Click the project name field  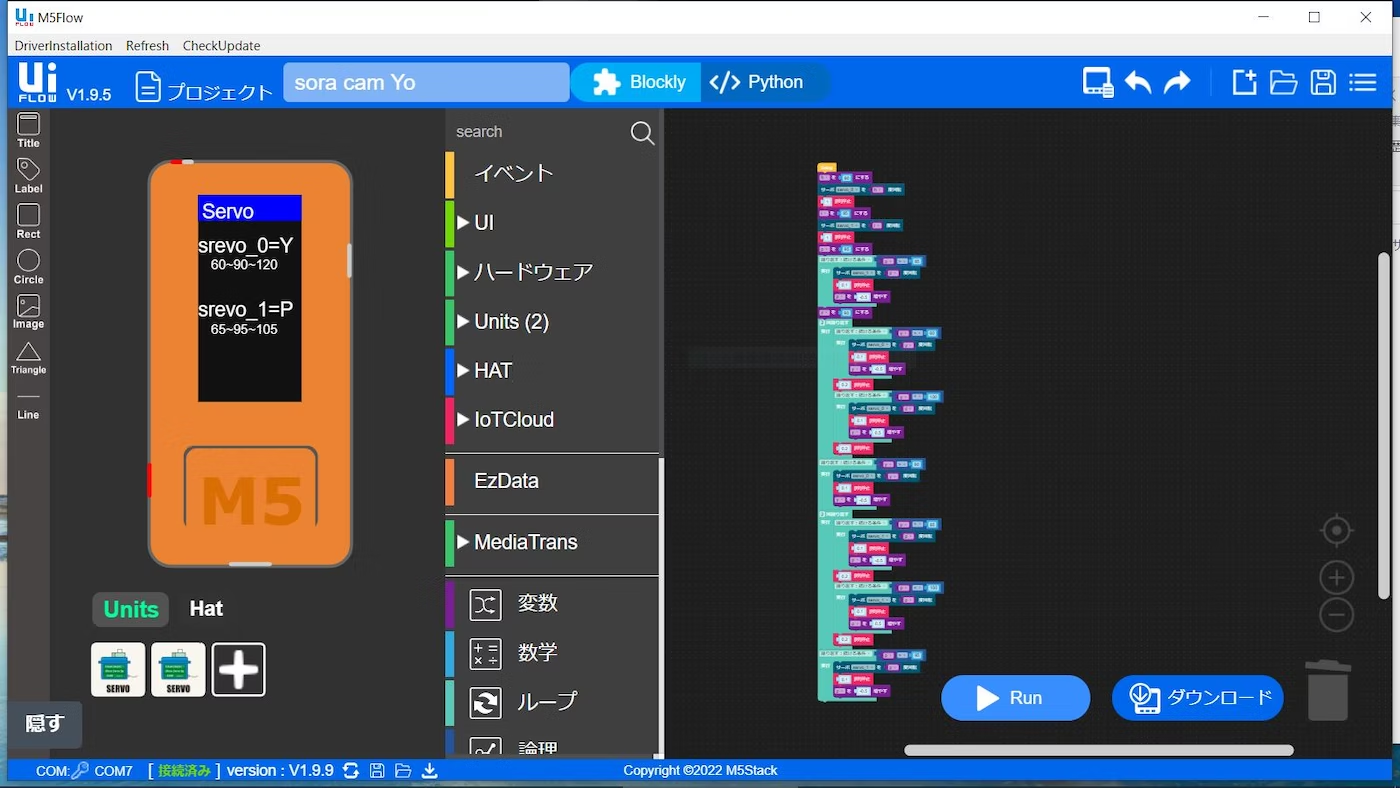click(426, 82)
